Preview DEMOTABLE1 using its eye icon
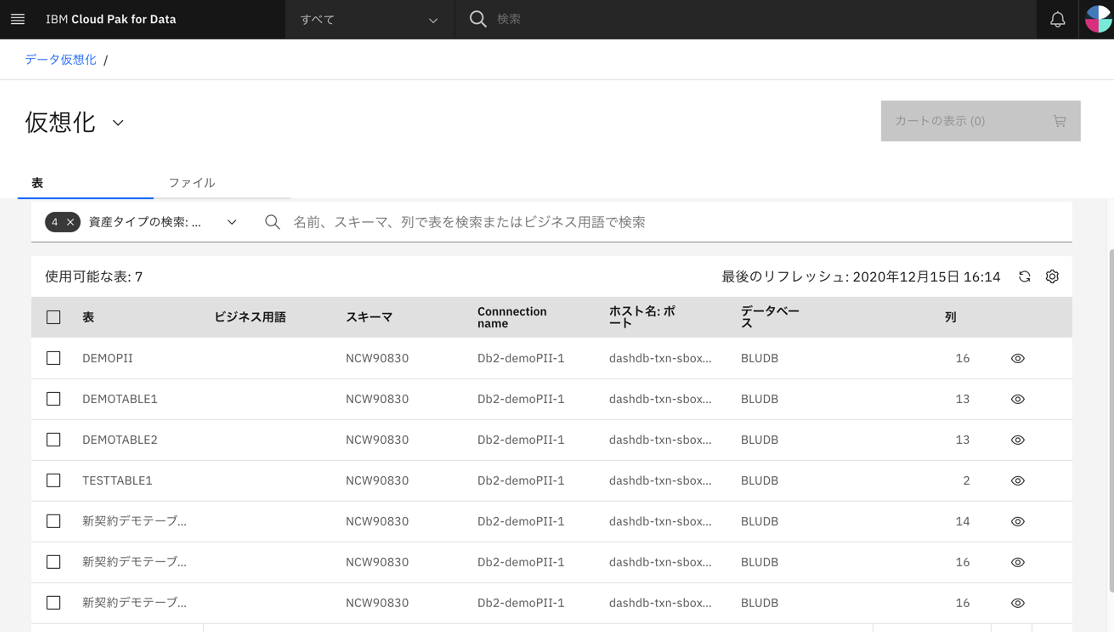The height and width of the screenshot is (632, 1114). point(1017,399)
